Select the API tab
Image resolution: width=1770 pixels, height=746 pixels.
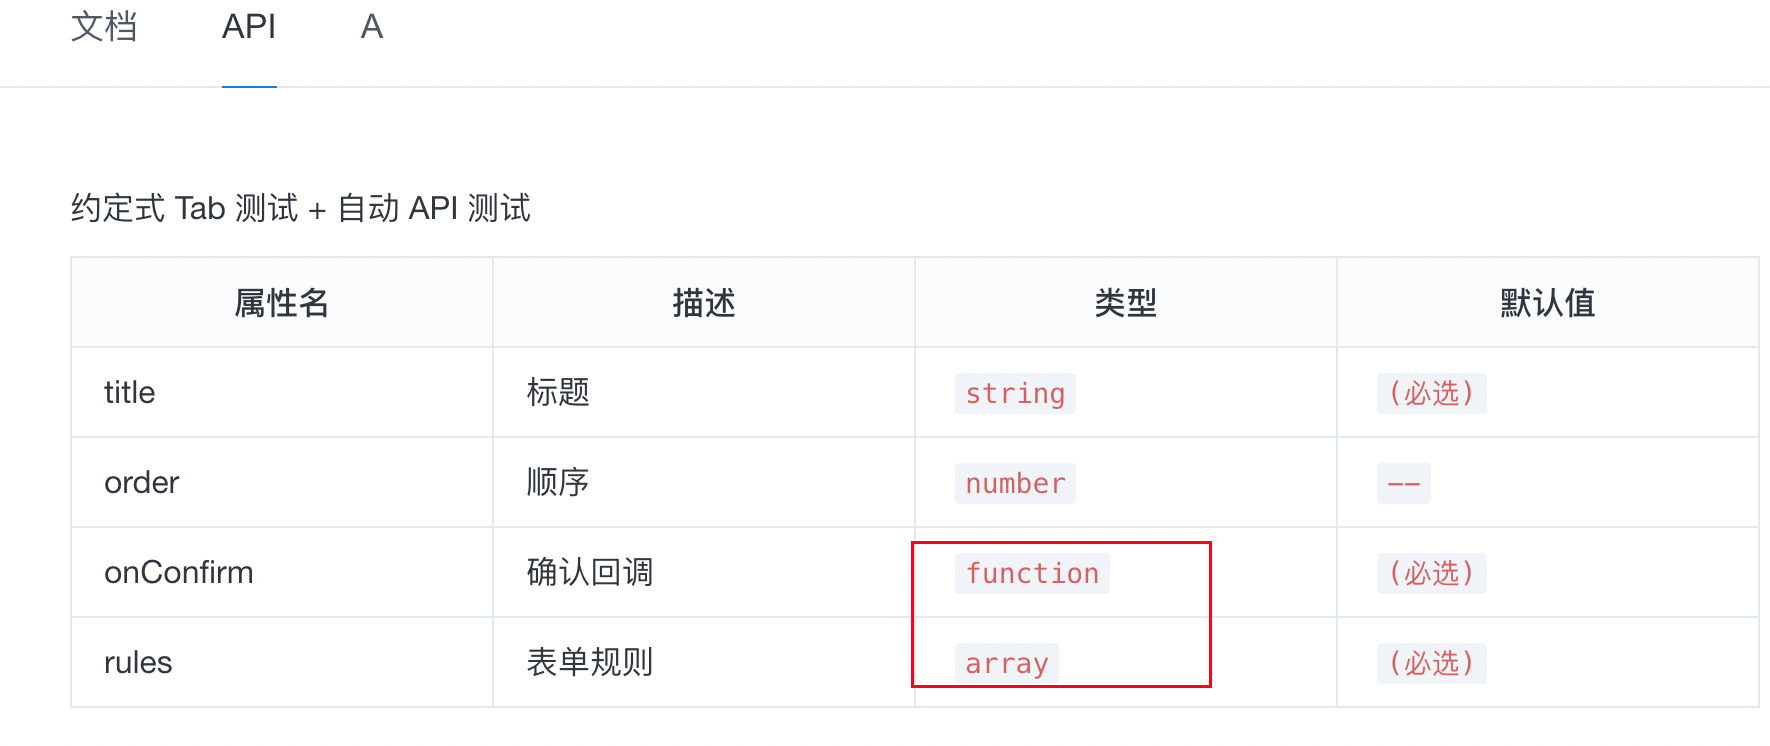[249, 27]
